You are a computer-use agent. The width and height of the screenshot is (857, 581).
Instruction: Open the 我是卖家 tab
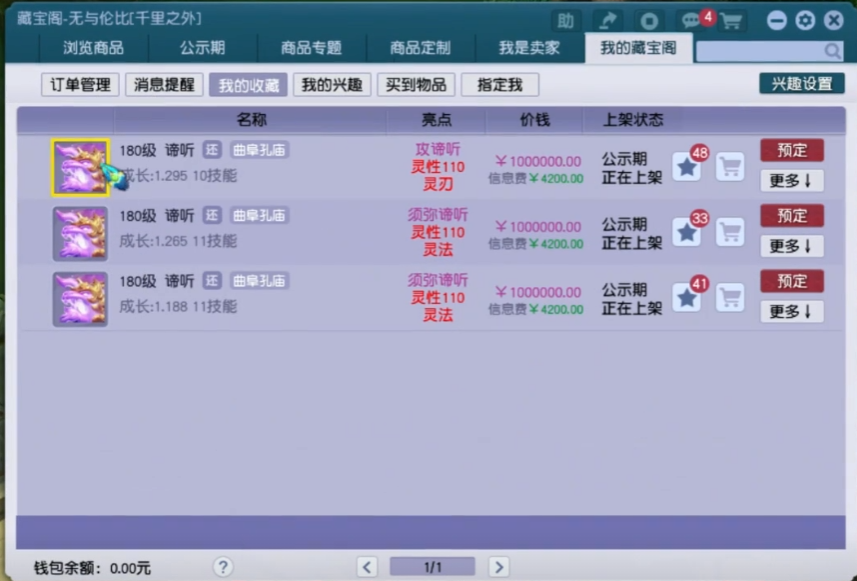coord(529,48)
